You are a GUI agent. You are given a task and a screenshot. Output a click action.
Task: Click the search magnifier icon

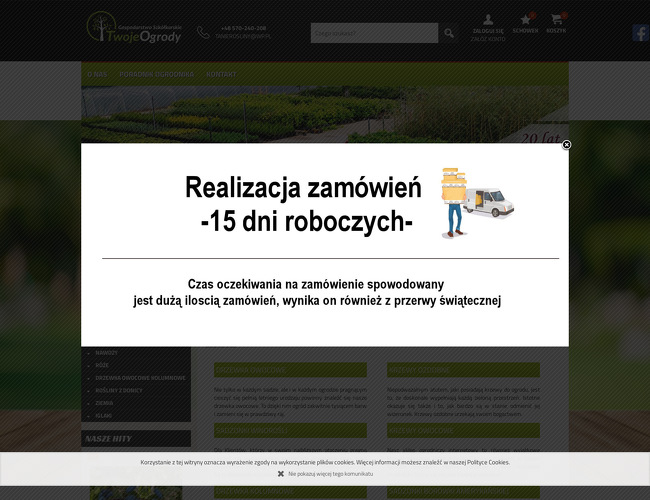coord(449,33)
